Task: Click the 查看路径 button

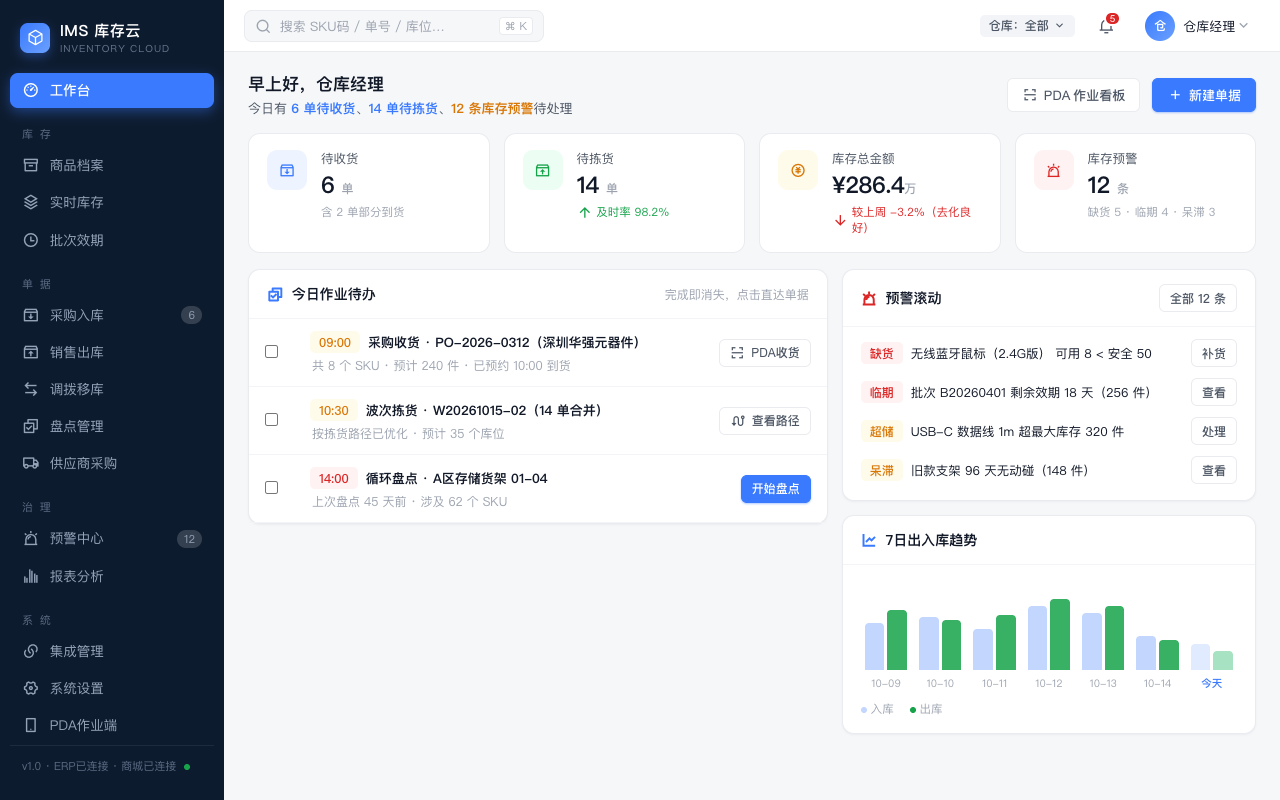Action: [x=765, y=421]
